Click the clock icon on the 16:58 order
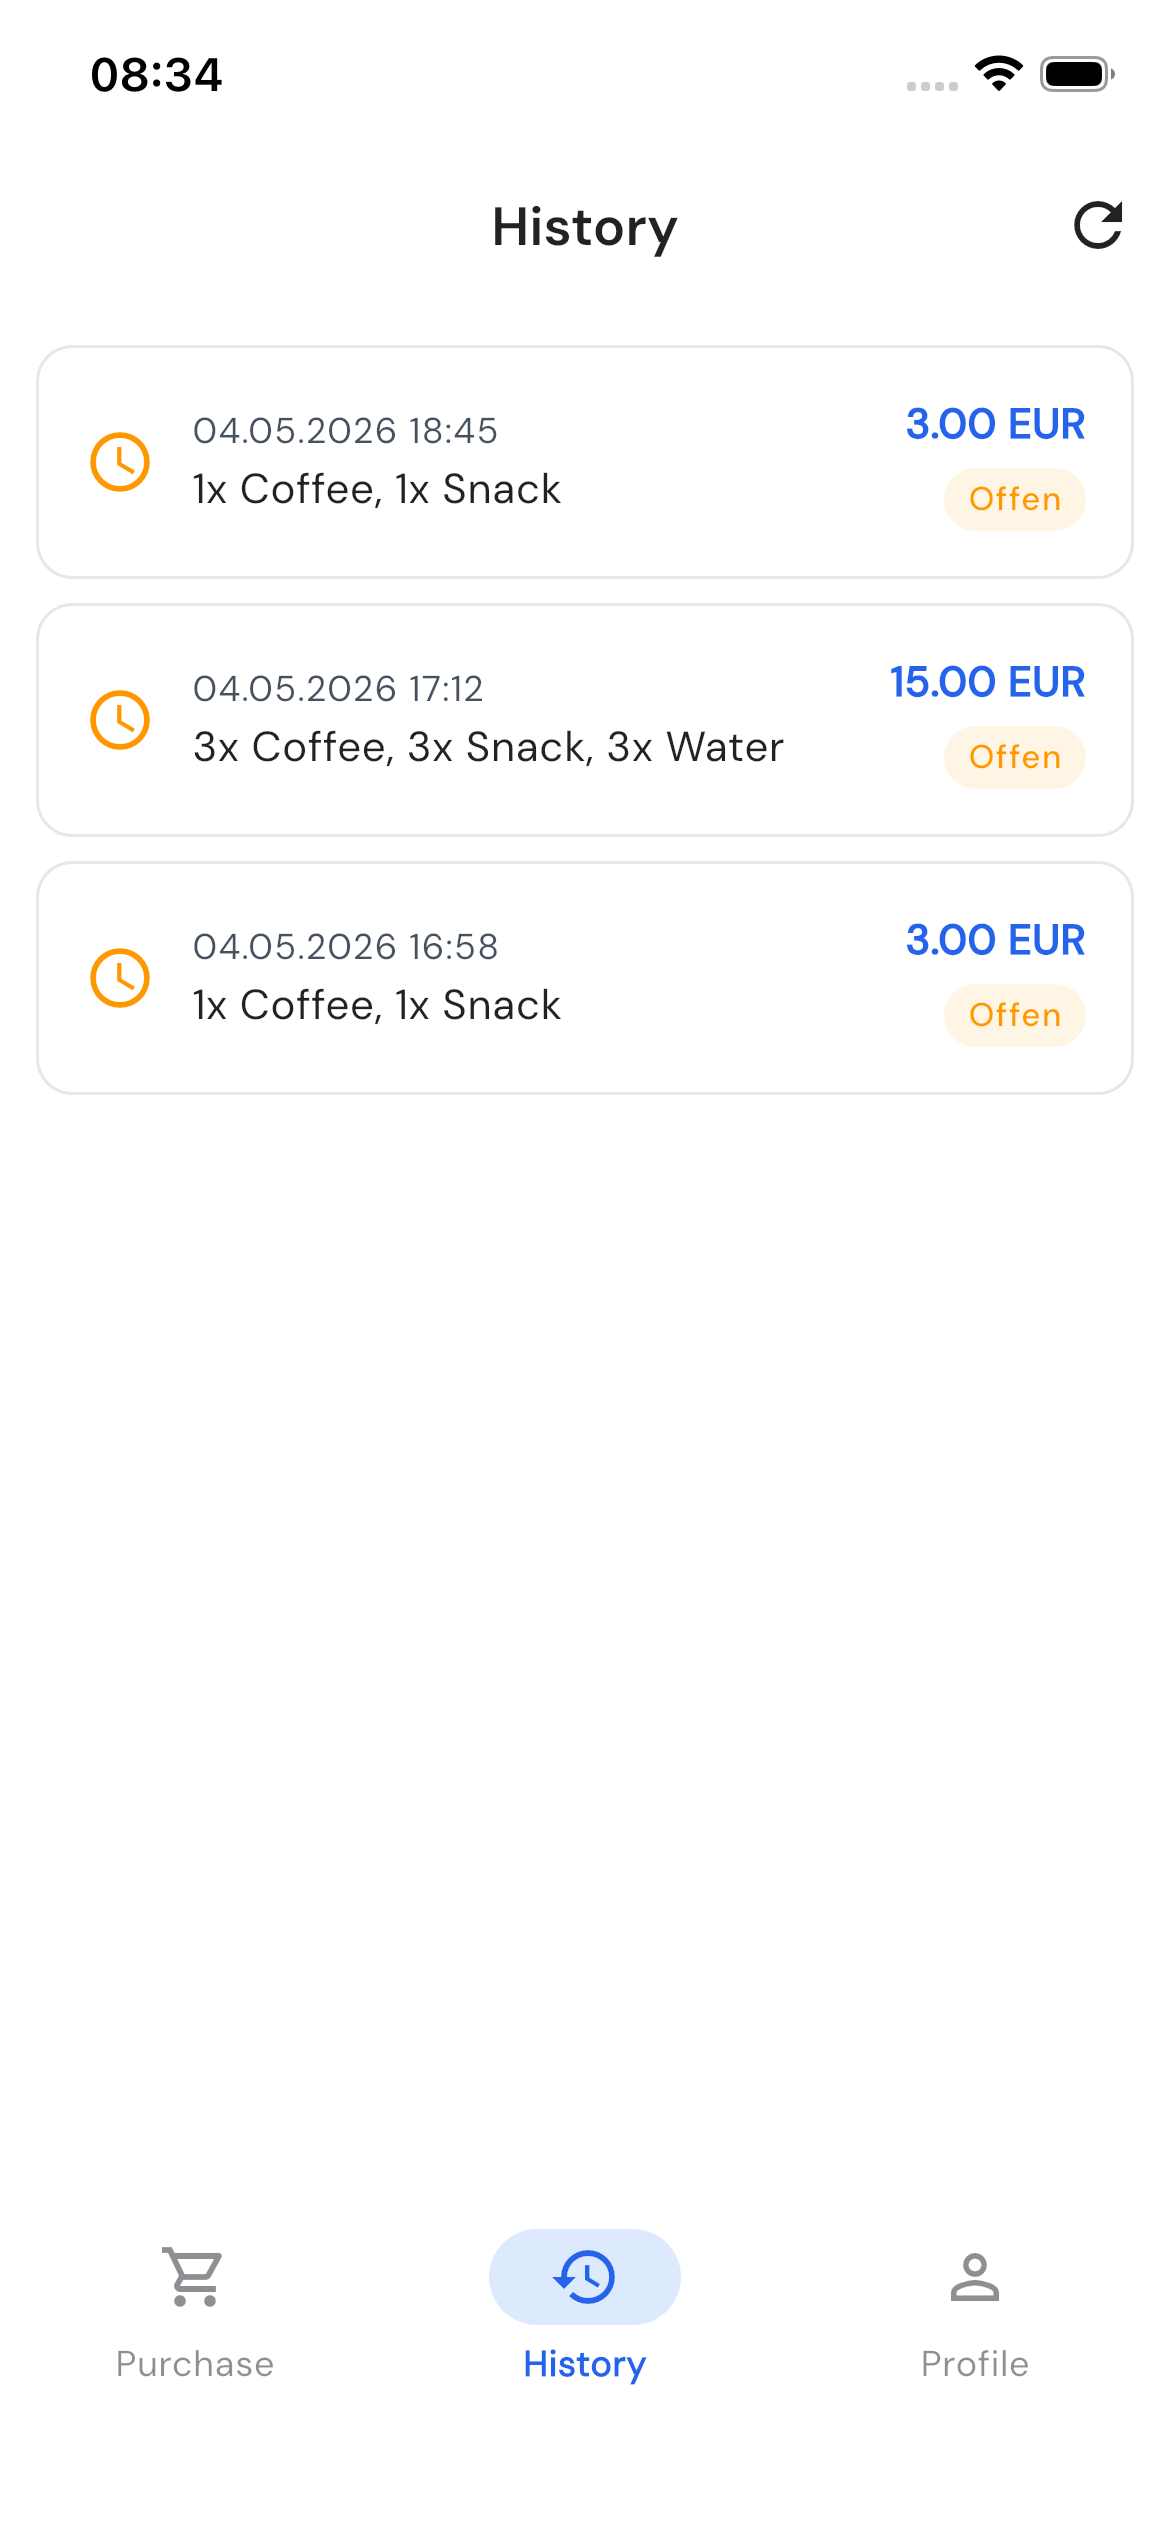The image size is (1170, 2532). point(120,978)
